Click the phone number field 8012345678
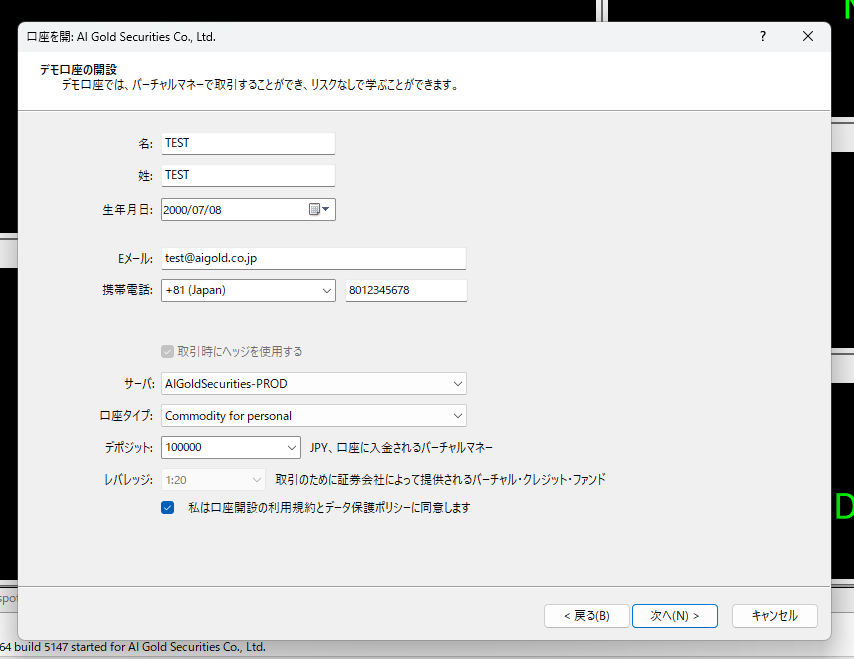Viewport: 854px width, 659px height. 406,290
